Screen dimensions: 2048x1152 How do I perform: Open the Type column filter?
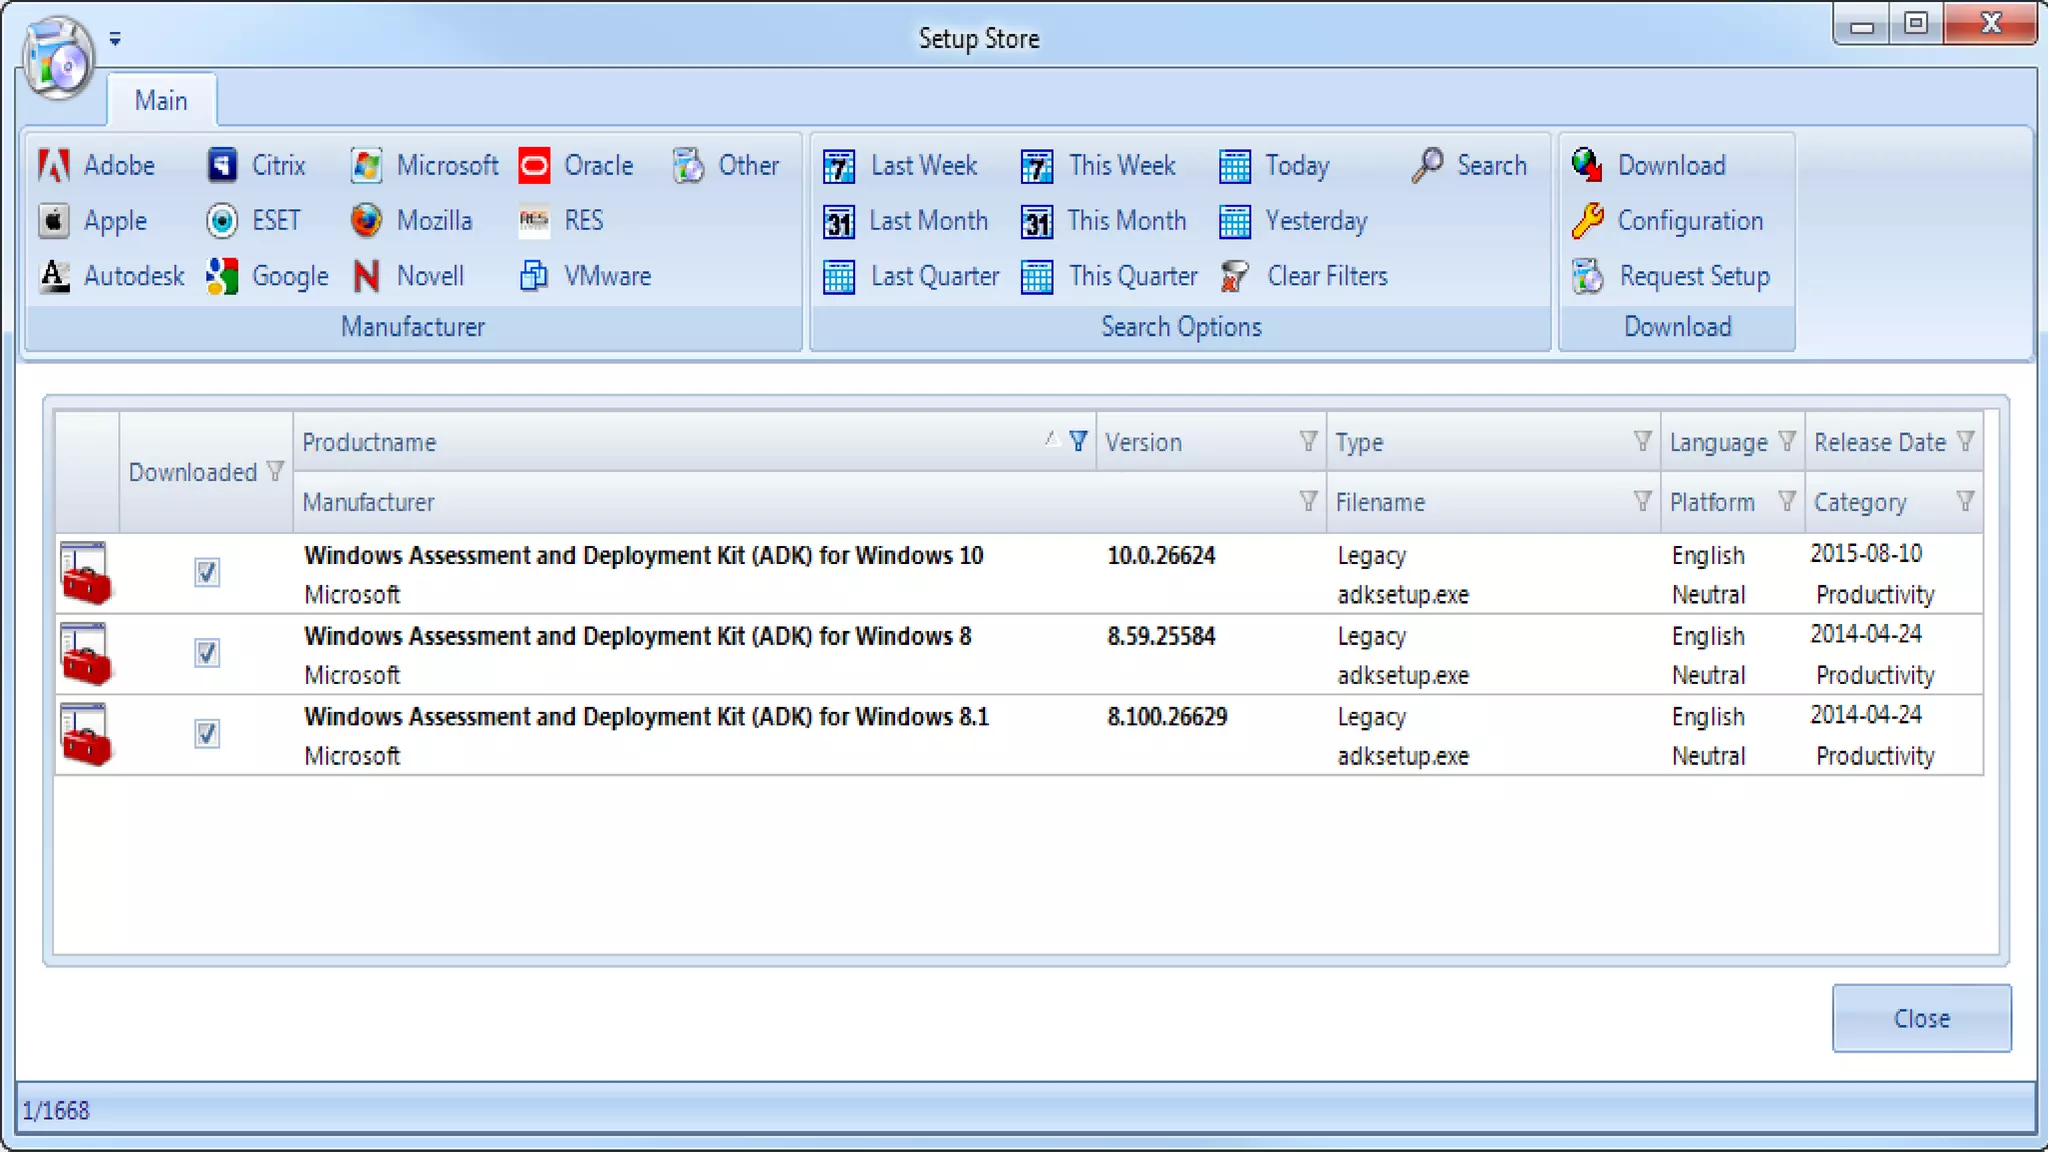pyautogui.click(x=1642, y=441)
